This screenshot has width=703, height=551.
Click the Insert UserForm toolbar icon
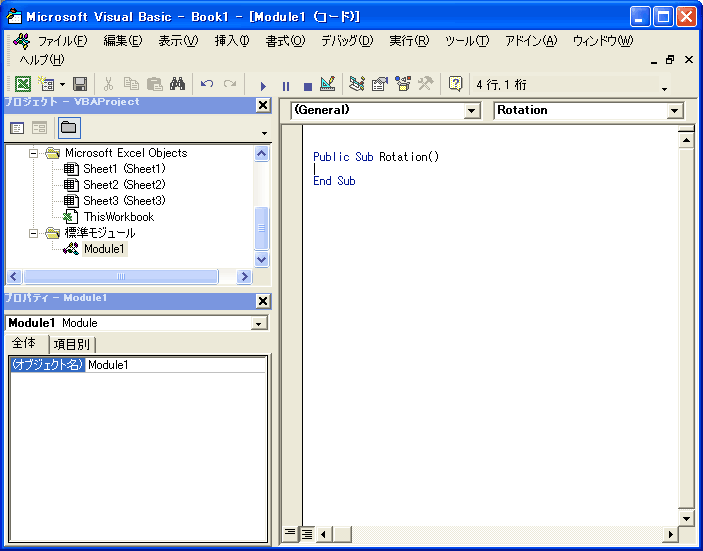tap(47, 84)
